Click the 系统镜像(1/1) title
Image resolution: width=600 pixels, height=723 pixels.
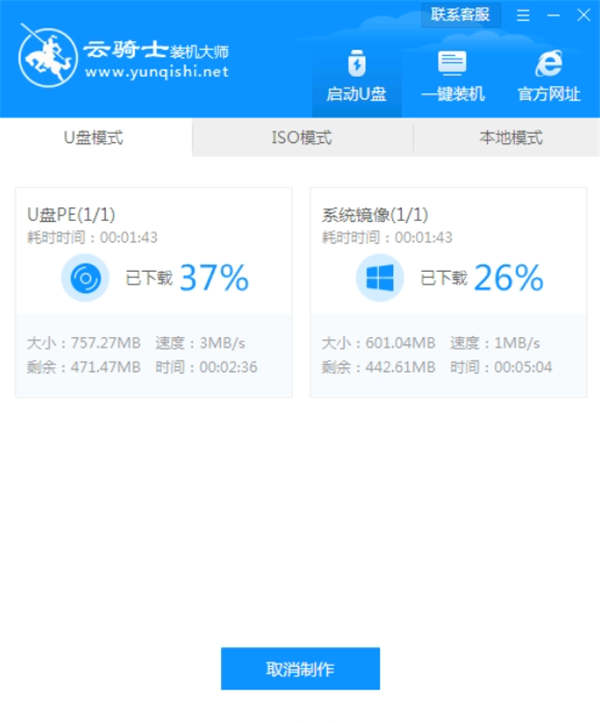pos(375,214)
